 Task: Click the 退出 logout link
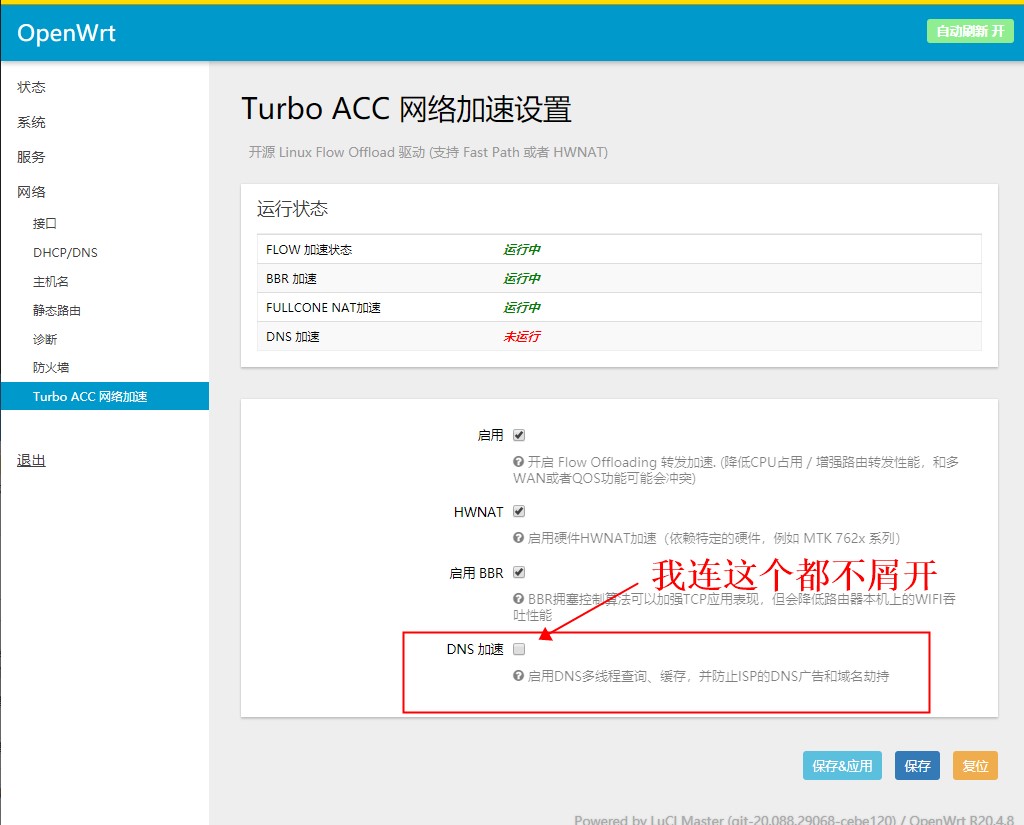coord(31,461)
